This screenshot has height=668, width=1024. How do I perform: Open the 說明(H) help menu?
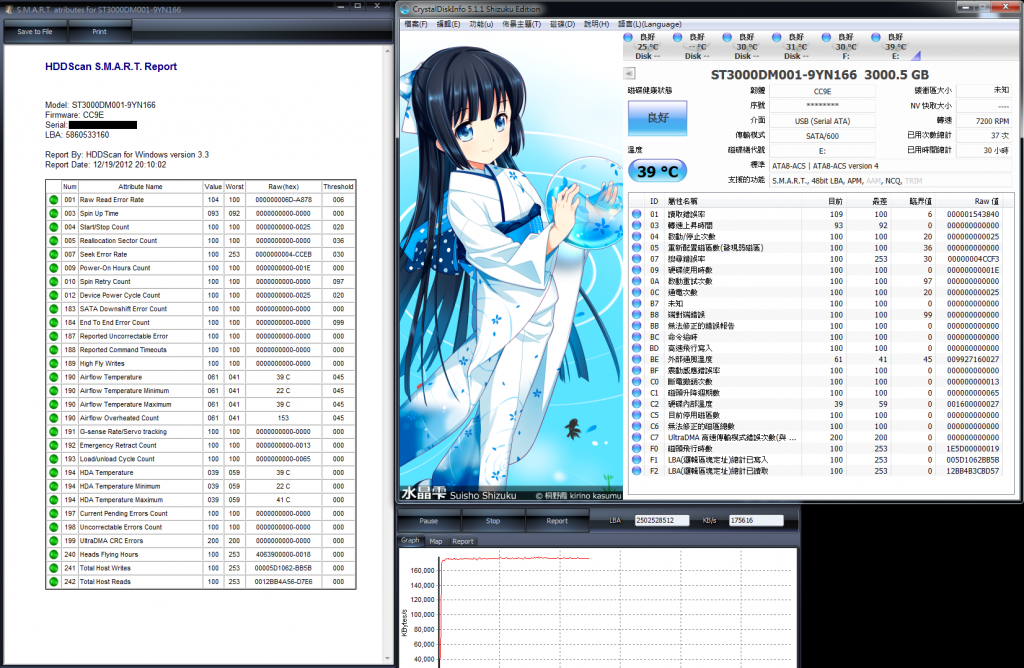tap(596, 24)
